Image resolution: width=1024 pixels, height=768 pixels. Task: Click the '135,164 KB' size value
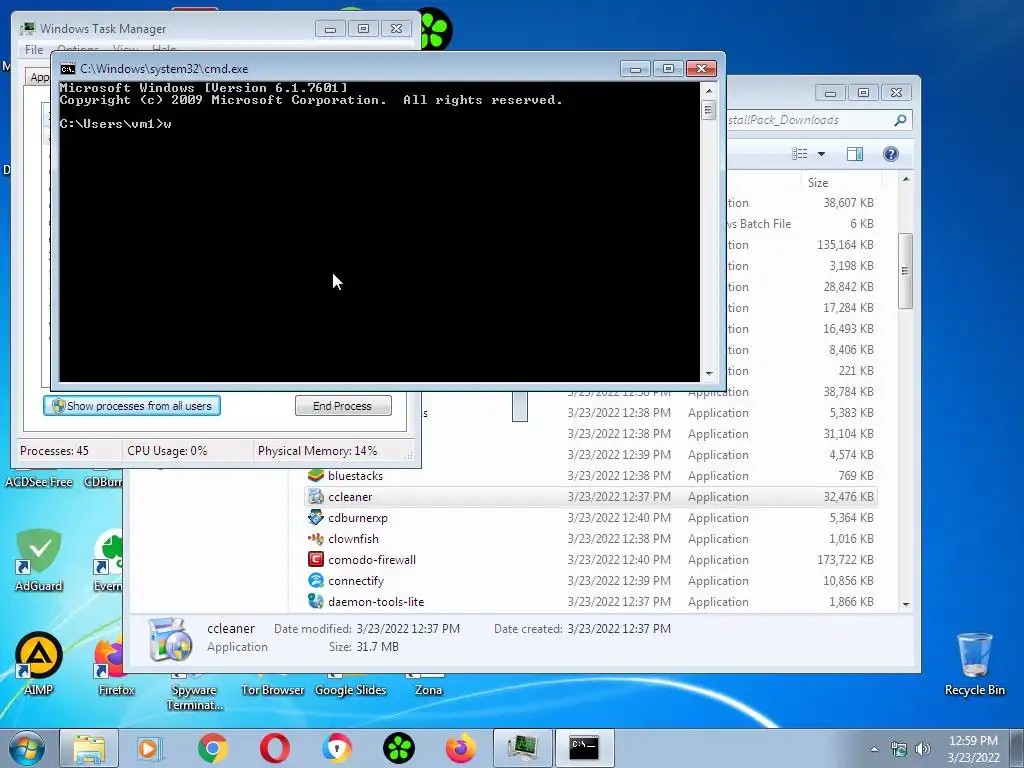845,245
